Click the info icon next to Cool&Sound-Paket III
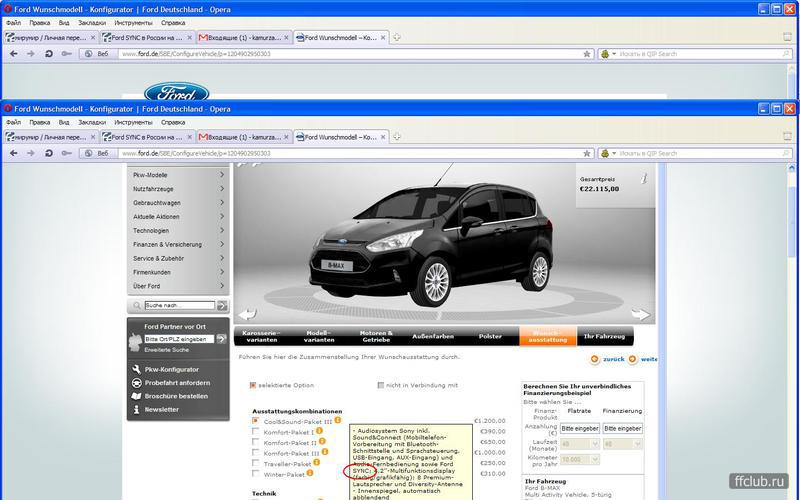Screen dimensions: 800x500 pos(338,420)
